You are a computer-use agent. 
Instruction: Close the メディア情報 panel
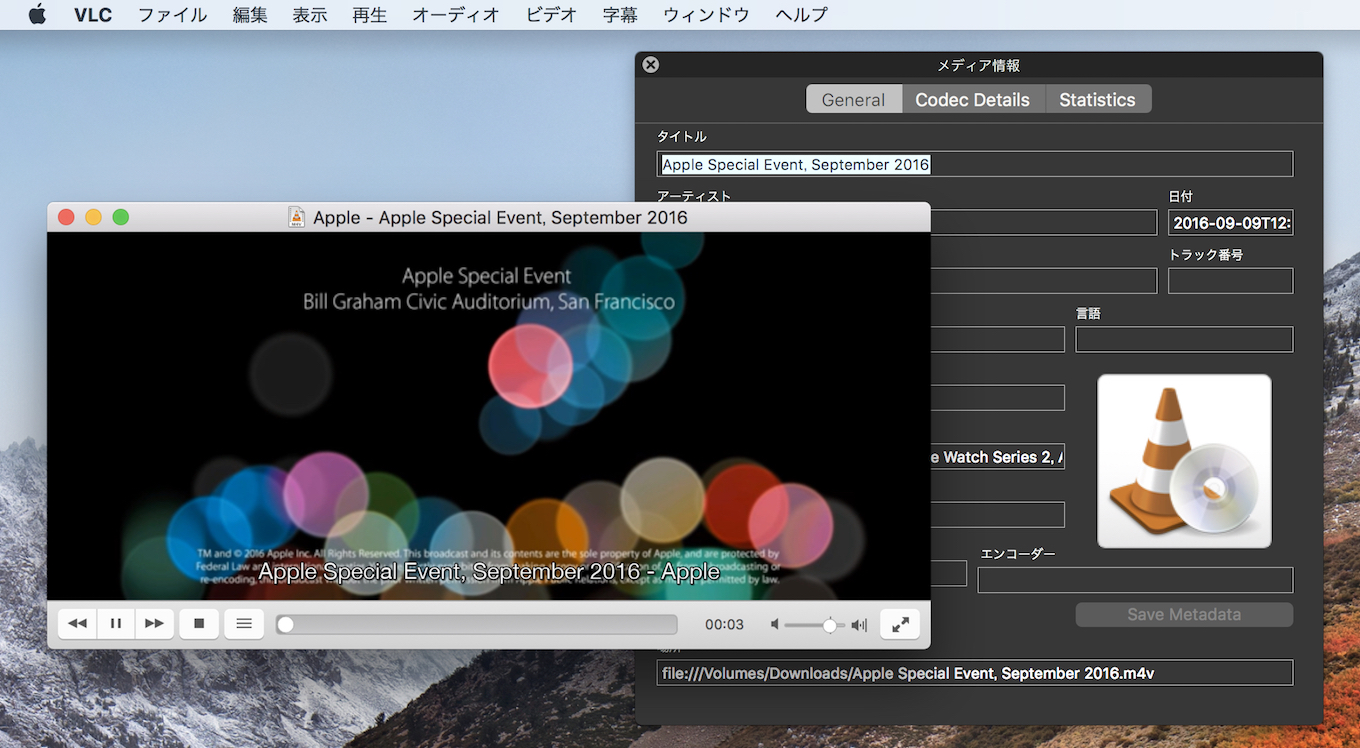pos(651,65)
